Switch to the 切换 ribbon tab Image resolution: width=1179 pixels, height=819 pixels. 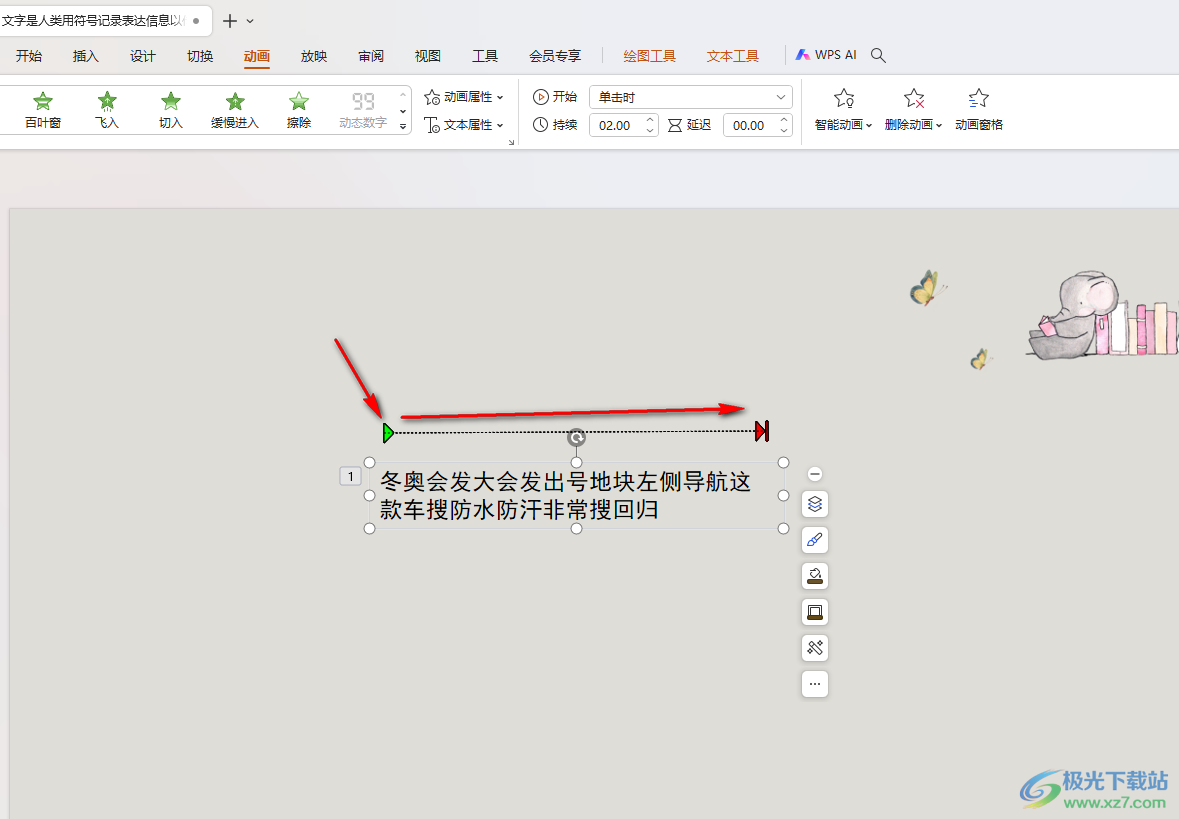200,56
